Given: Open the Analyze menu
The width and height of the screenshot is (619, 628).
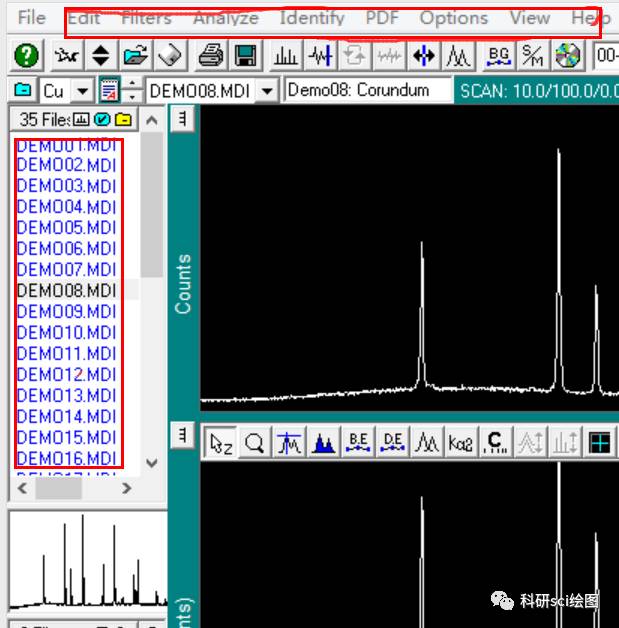Looking at the screenshot, I should click(x=225, y=18).
